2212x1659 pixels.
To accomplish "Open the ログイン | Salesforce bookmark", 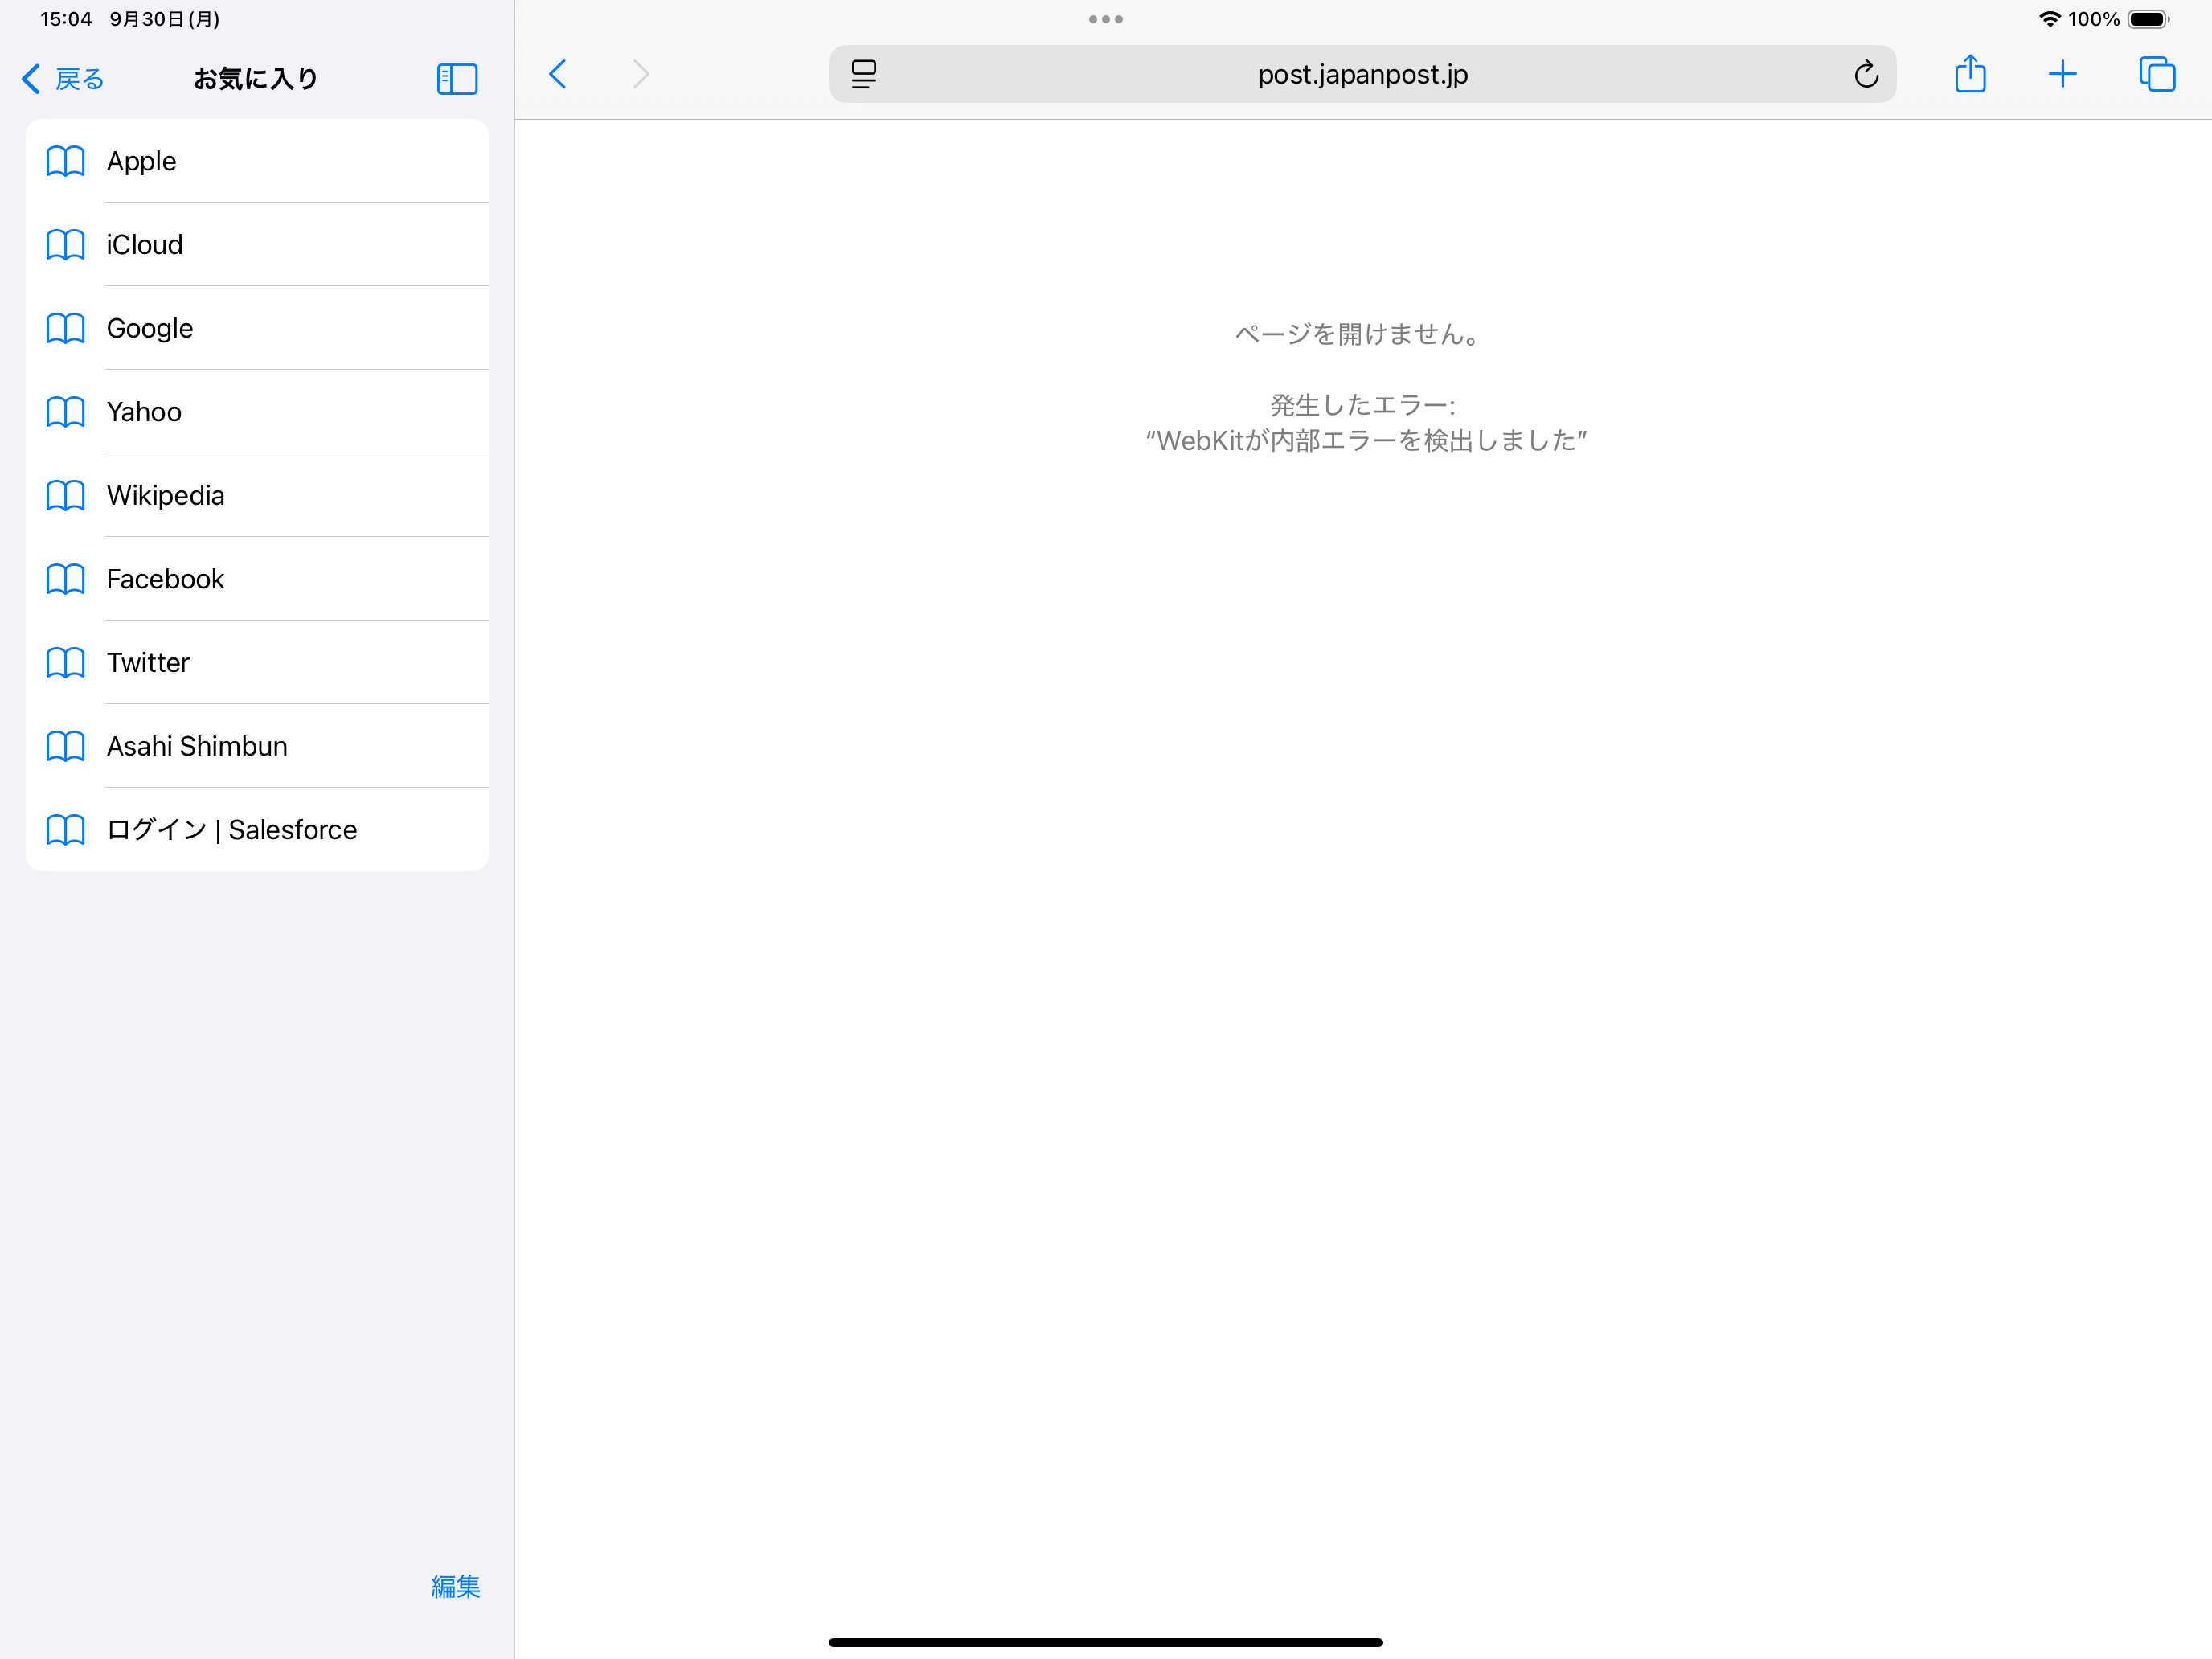I will pyautogui.click(x=257, y=830).
